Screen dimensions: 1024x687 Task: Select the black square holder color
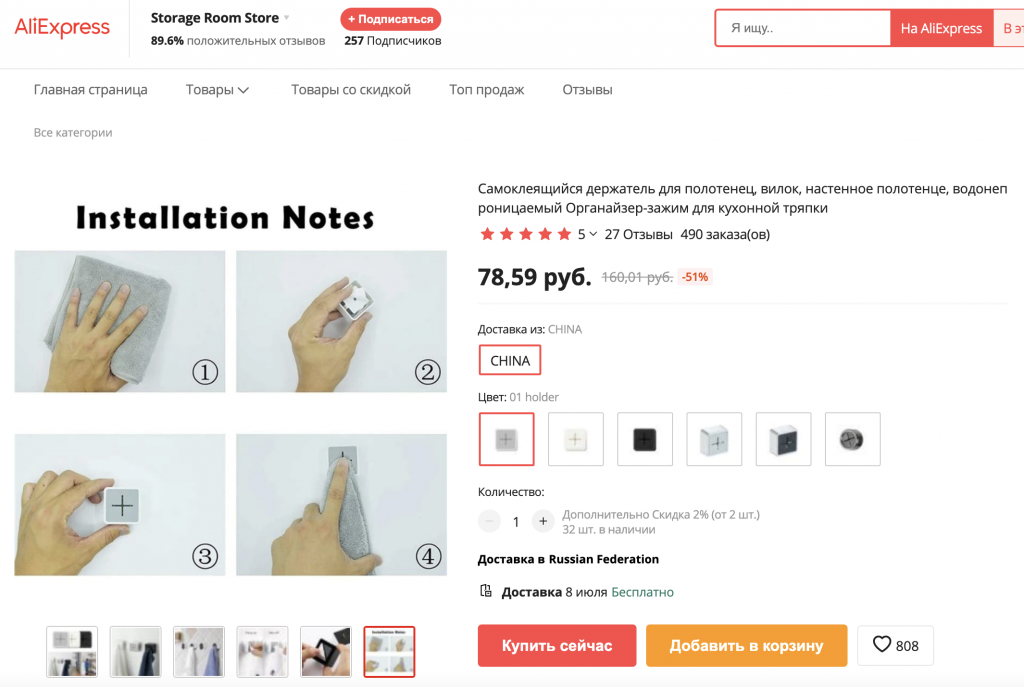(x=645, y=439)
